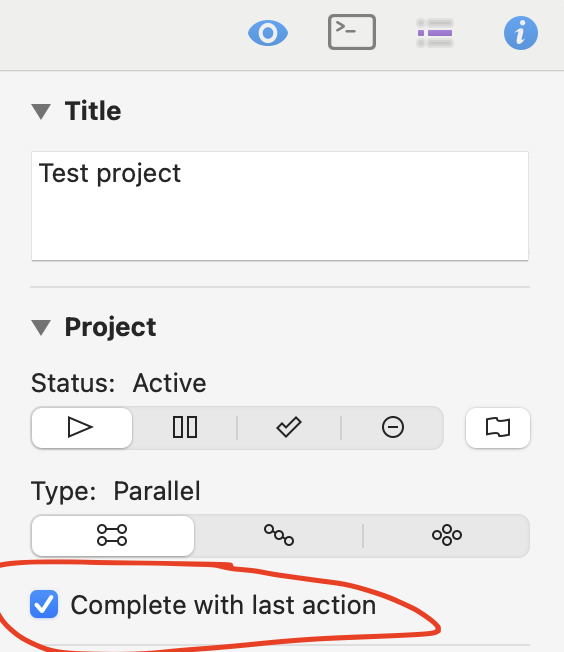This screenshot has width=564, height=652.
Task: Flag the project with flag button
Action: pos(498,428)
